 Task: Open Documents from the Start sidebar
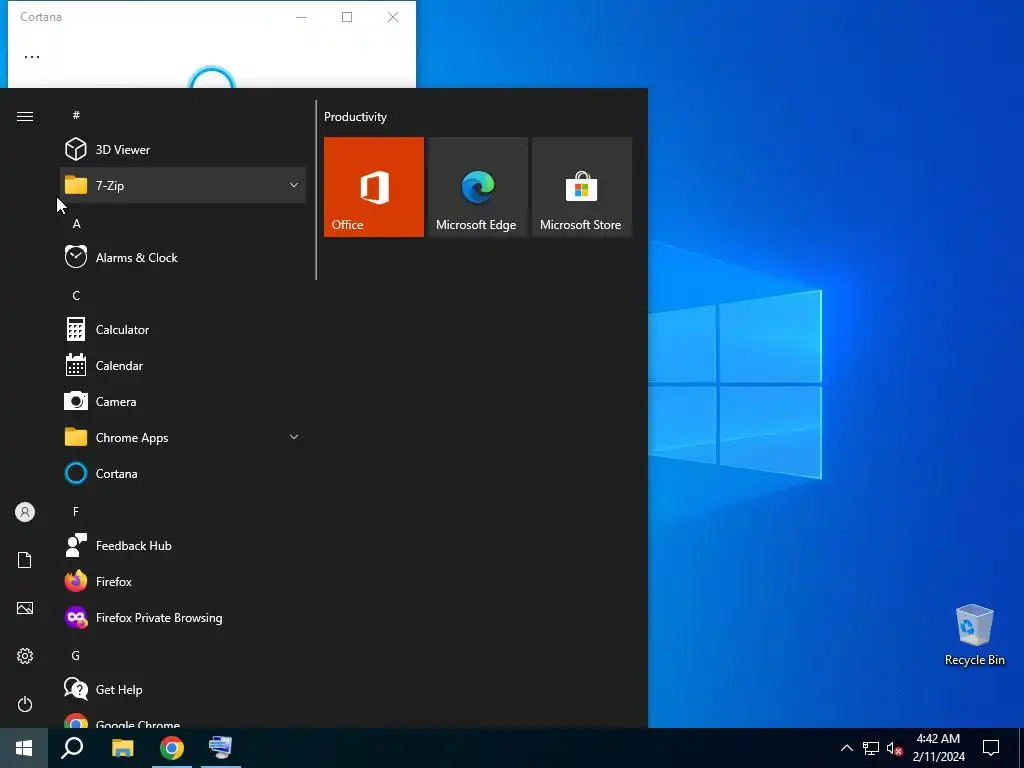[25, 560]
